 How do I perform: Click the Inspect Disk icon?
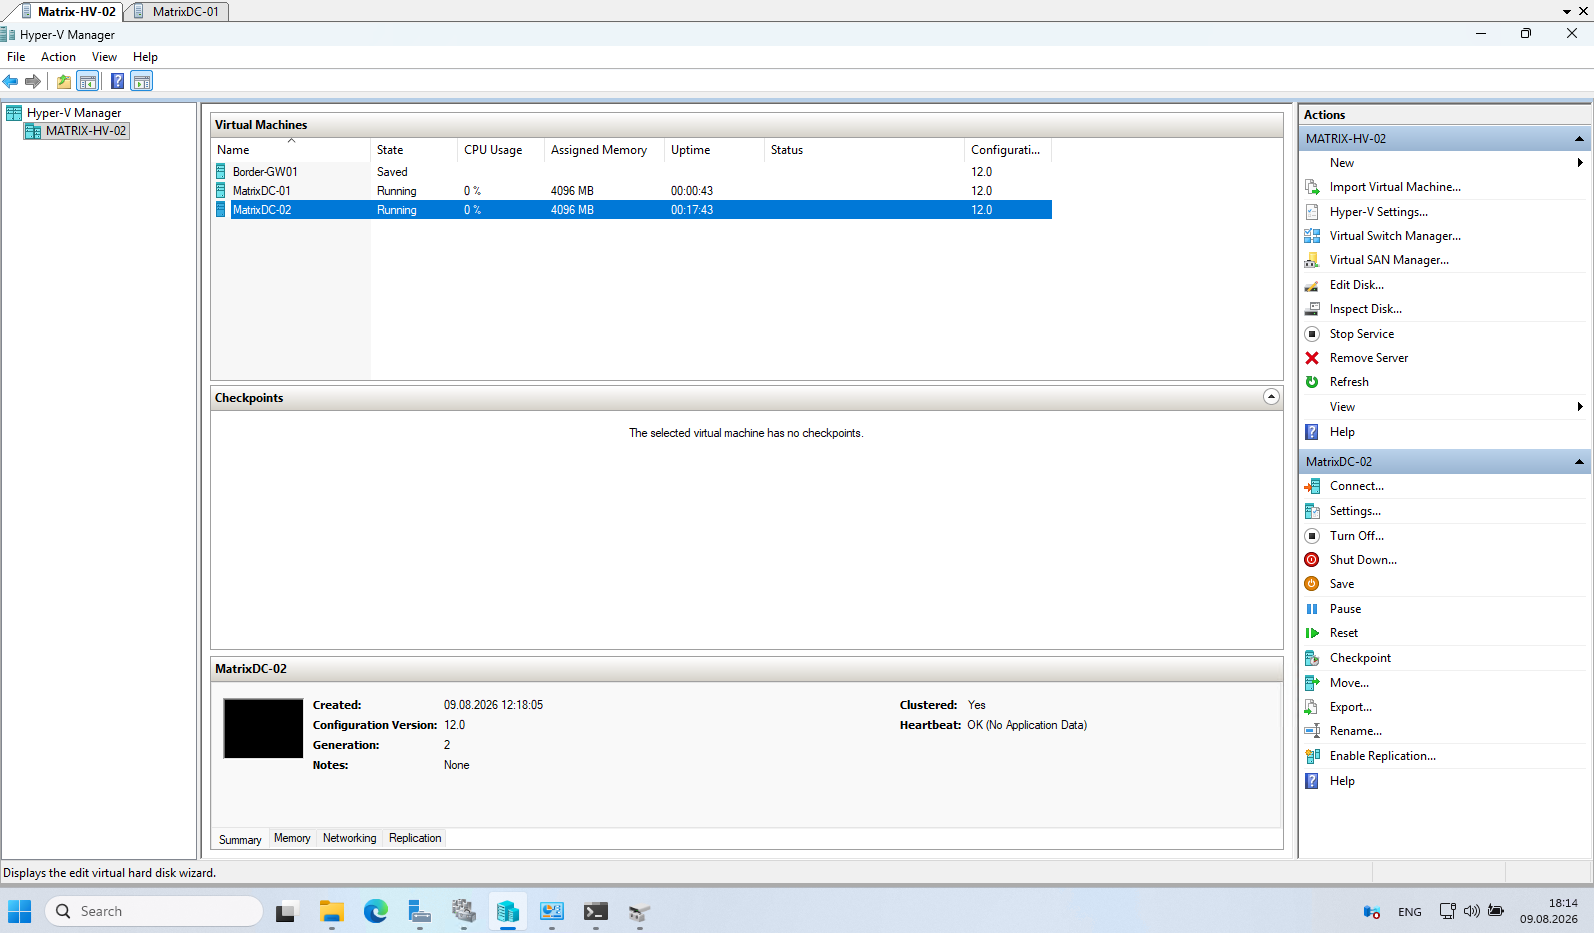pos(1312,309)
